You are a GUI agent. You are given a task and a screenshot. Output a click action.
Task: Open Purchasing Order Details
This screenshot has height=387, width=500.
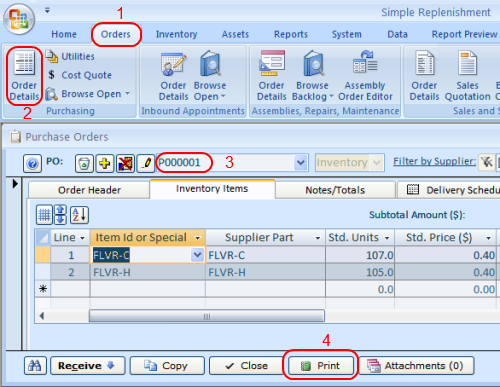coord(24,76)
